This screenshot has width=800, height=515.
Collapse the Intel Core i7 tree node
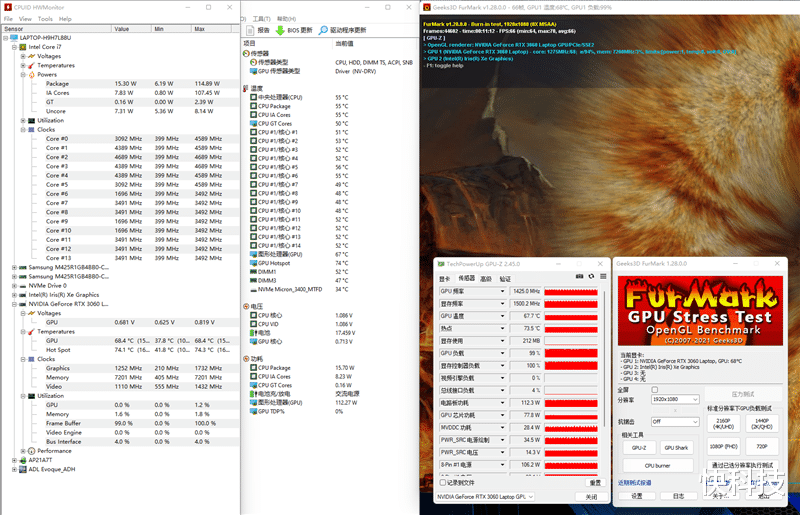tap(14, 47)
